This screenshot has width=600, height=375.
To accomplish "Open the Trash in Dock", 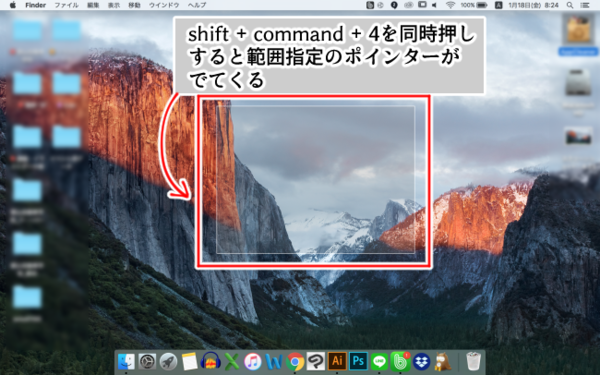I will pos(473,361).
